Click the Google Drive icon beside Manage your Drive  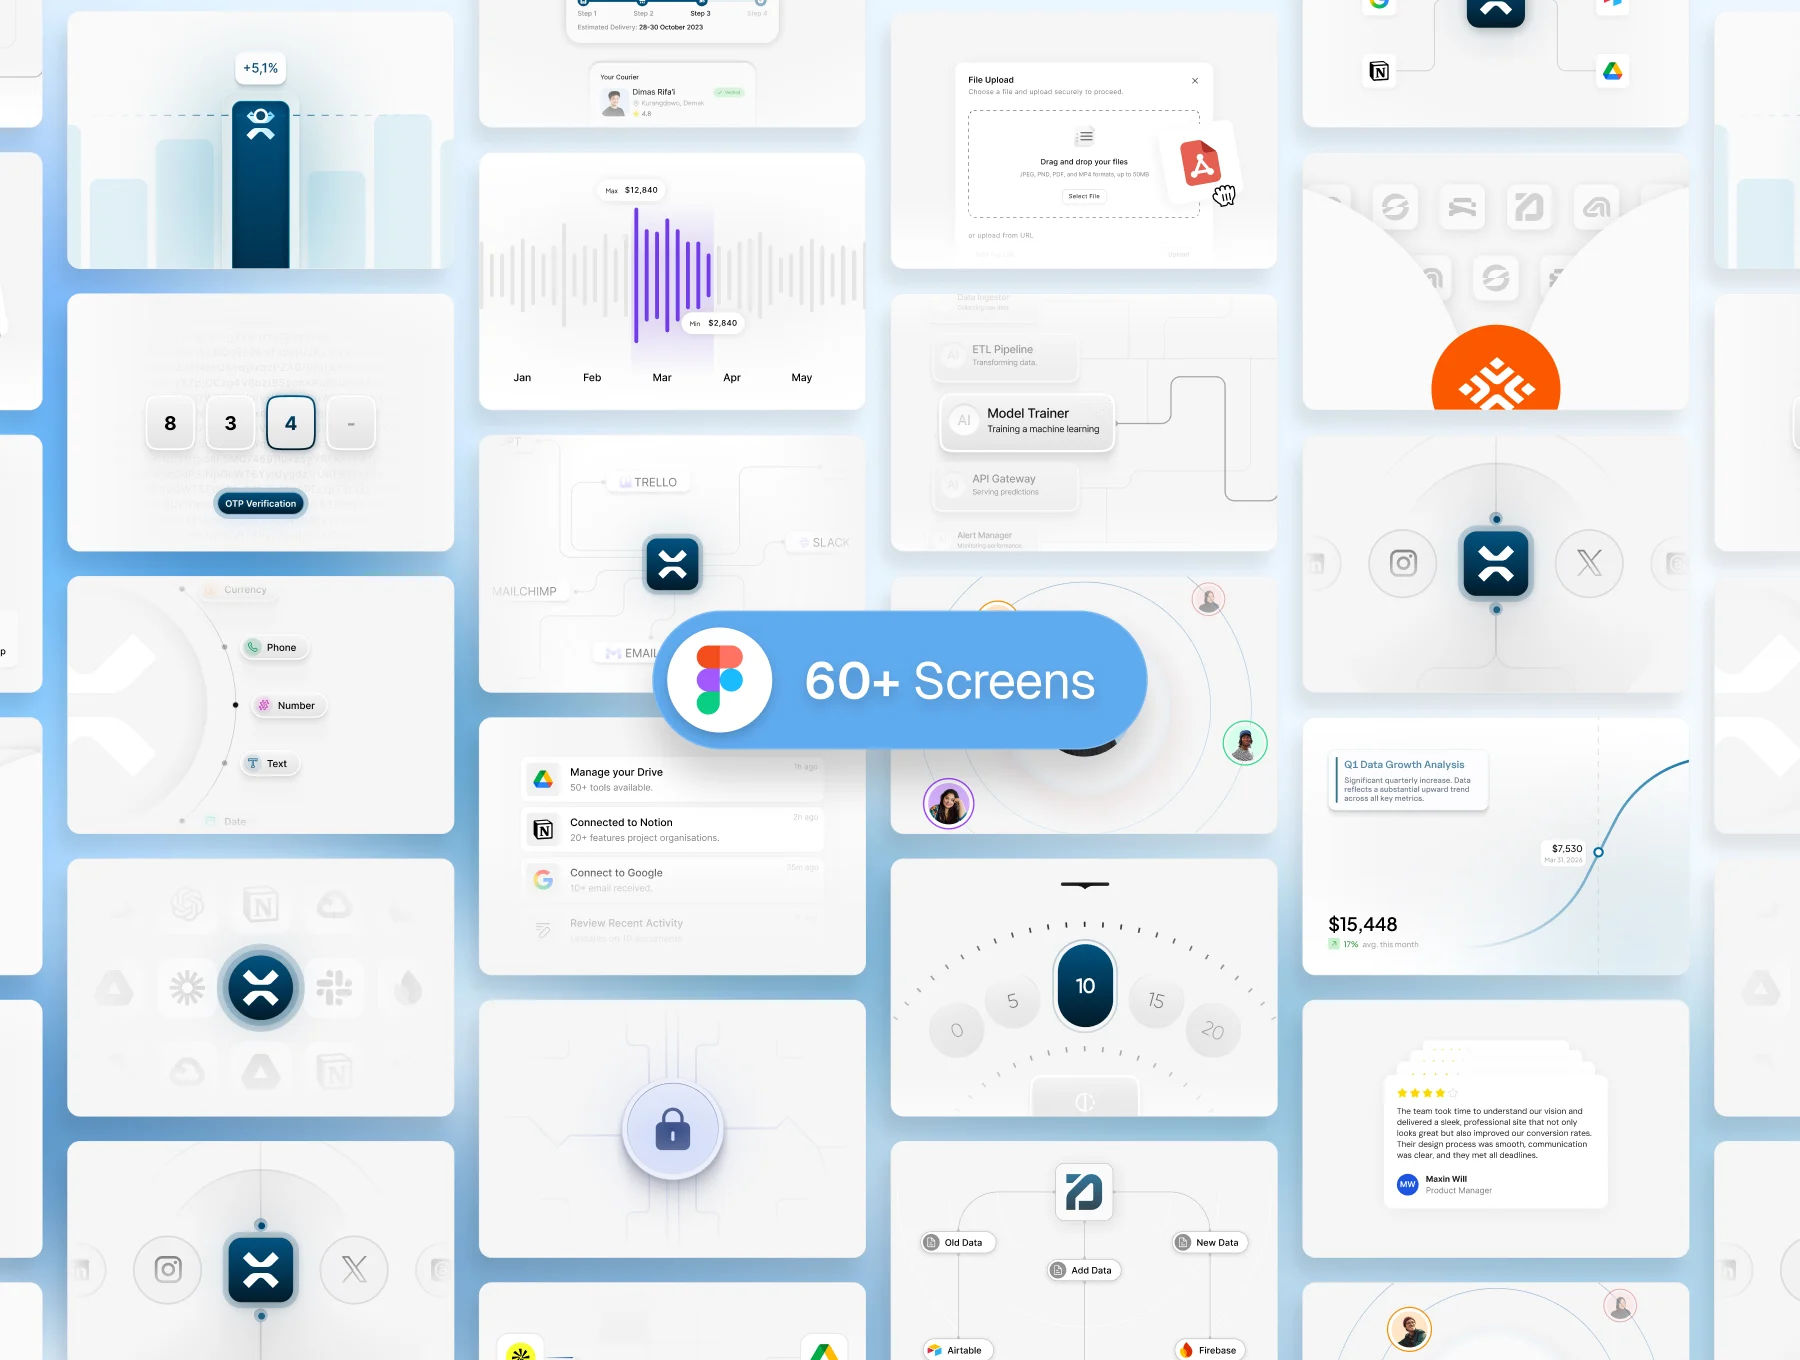pyautogui.click(x=544, y=779)
